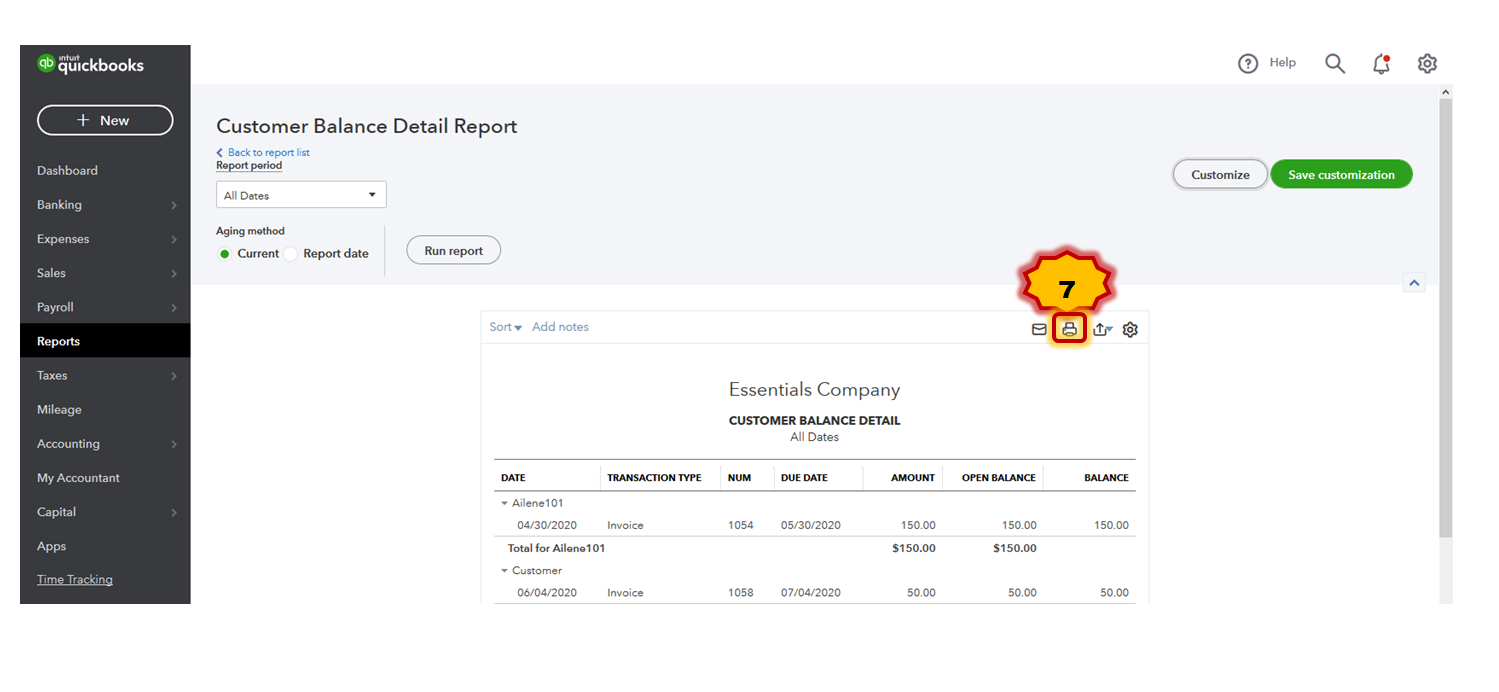Select the Report date aging method
1499x692 pixels.
[x=291, y=254]
